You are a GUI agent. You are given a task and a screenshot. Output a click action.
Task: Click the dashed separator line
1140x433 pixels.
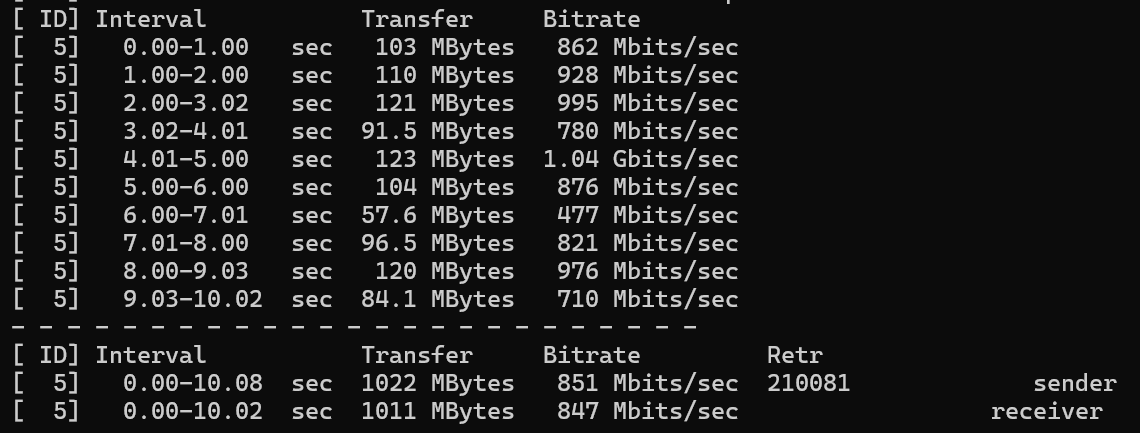(x=355, y=328)
